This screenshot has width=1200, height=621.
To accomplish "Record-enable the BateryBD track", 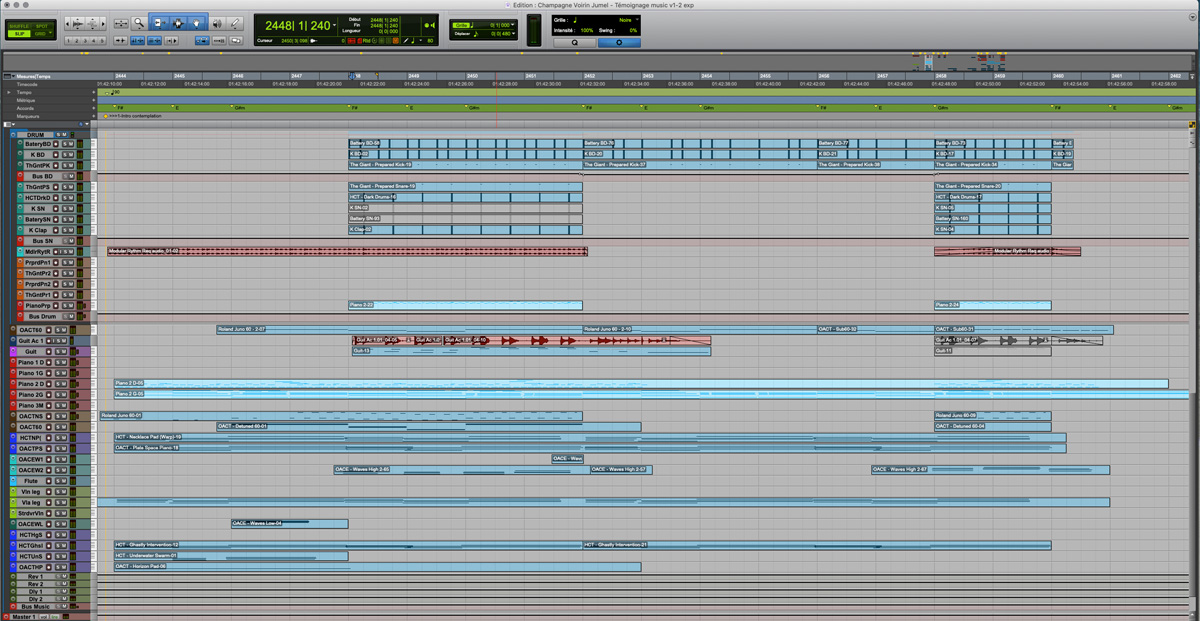I will tap(56, 144).
